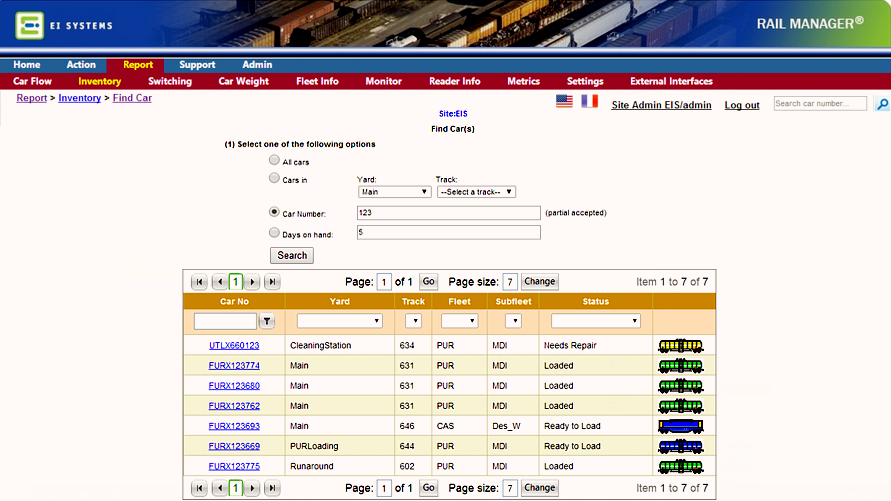Open the Switching menu item
This screenshot has height=501, width=891.
(170, 81)
